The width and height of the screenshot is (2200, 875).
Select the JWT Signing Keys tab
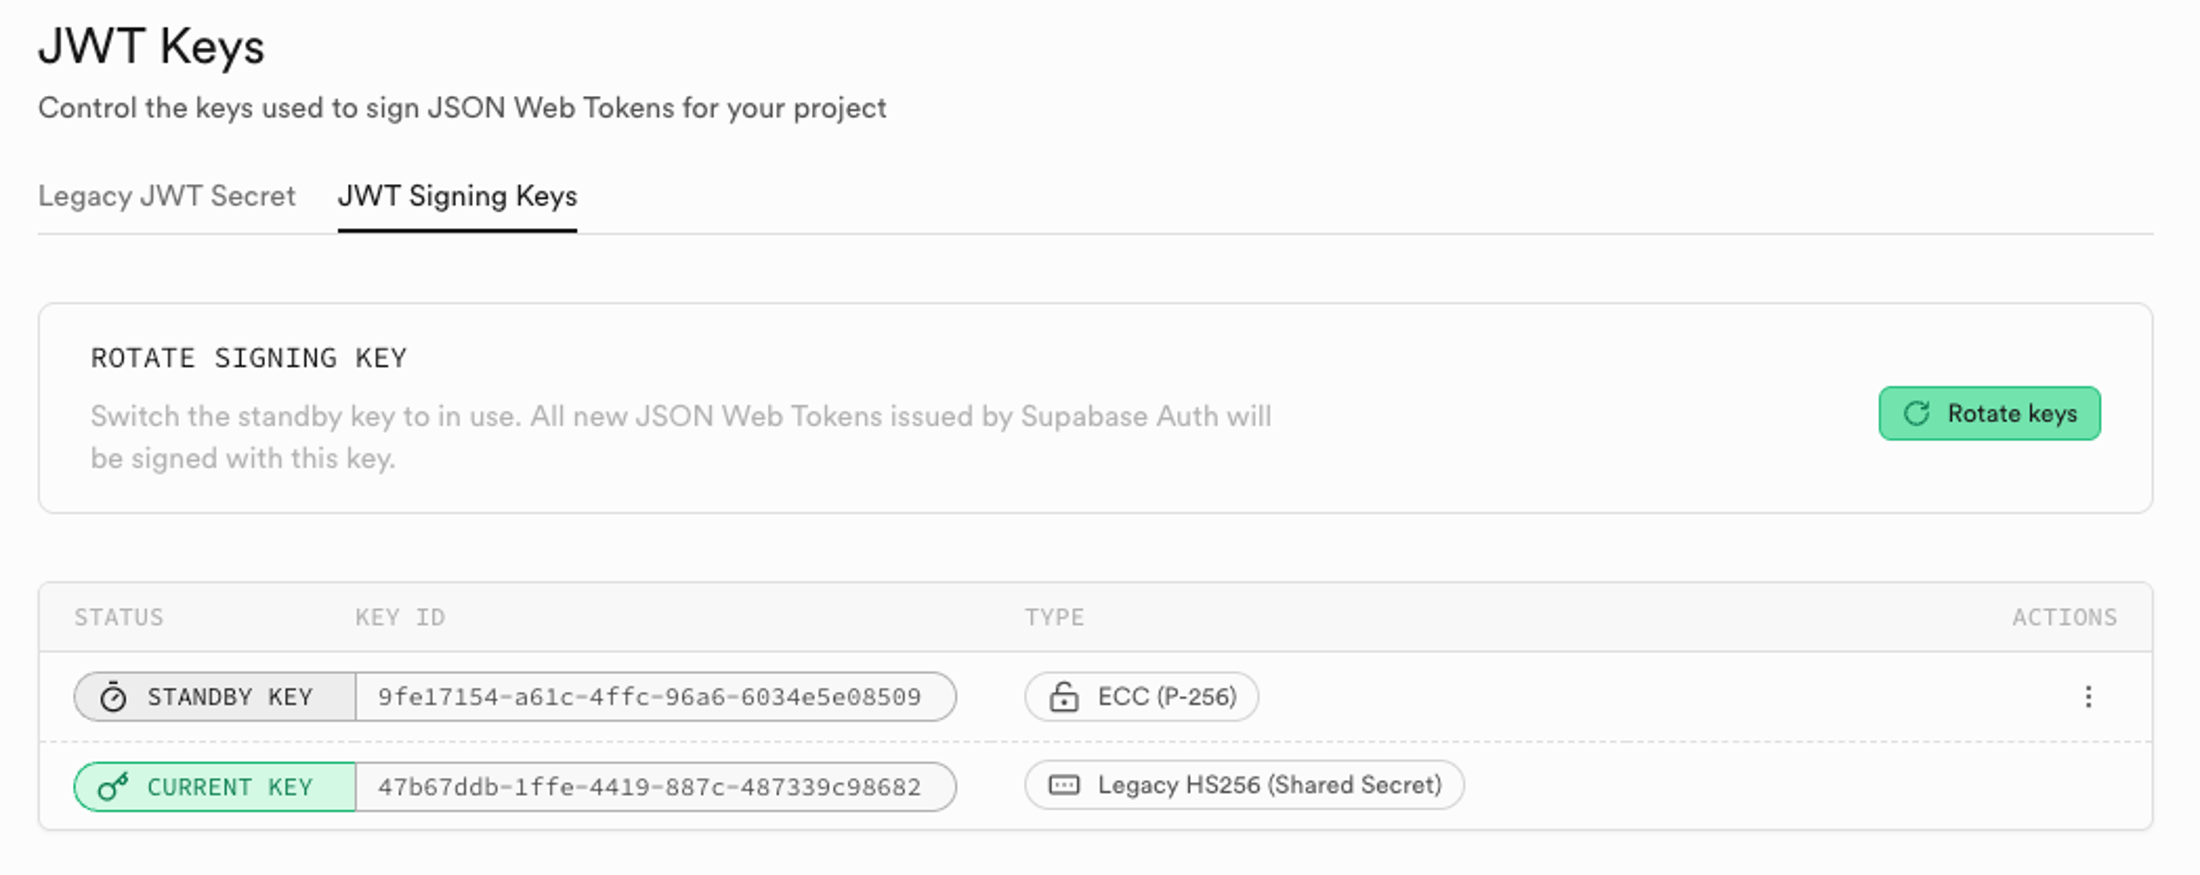pos(457,196)
